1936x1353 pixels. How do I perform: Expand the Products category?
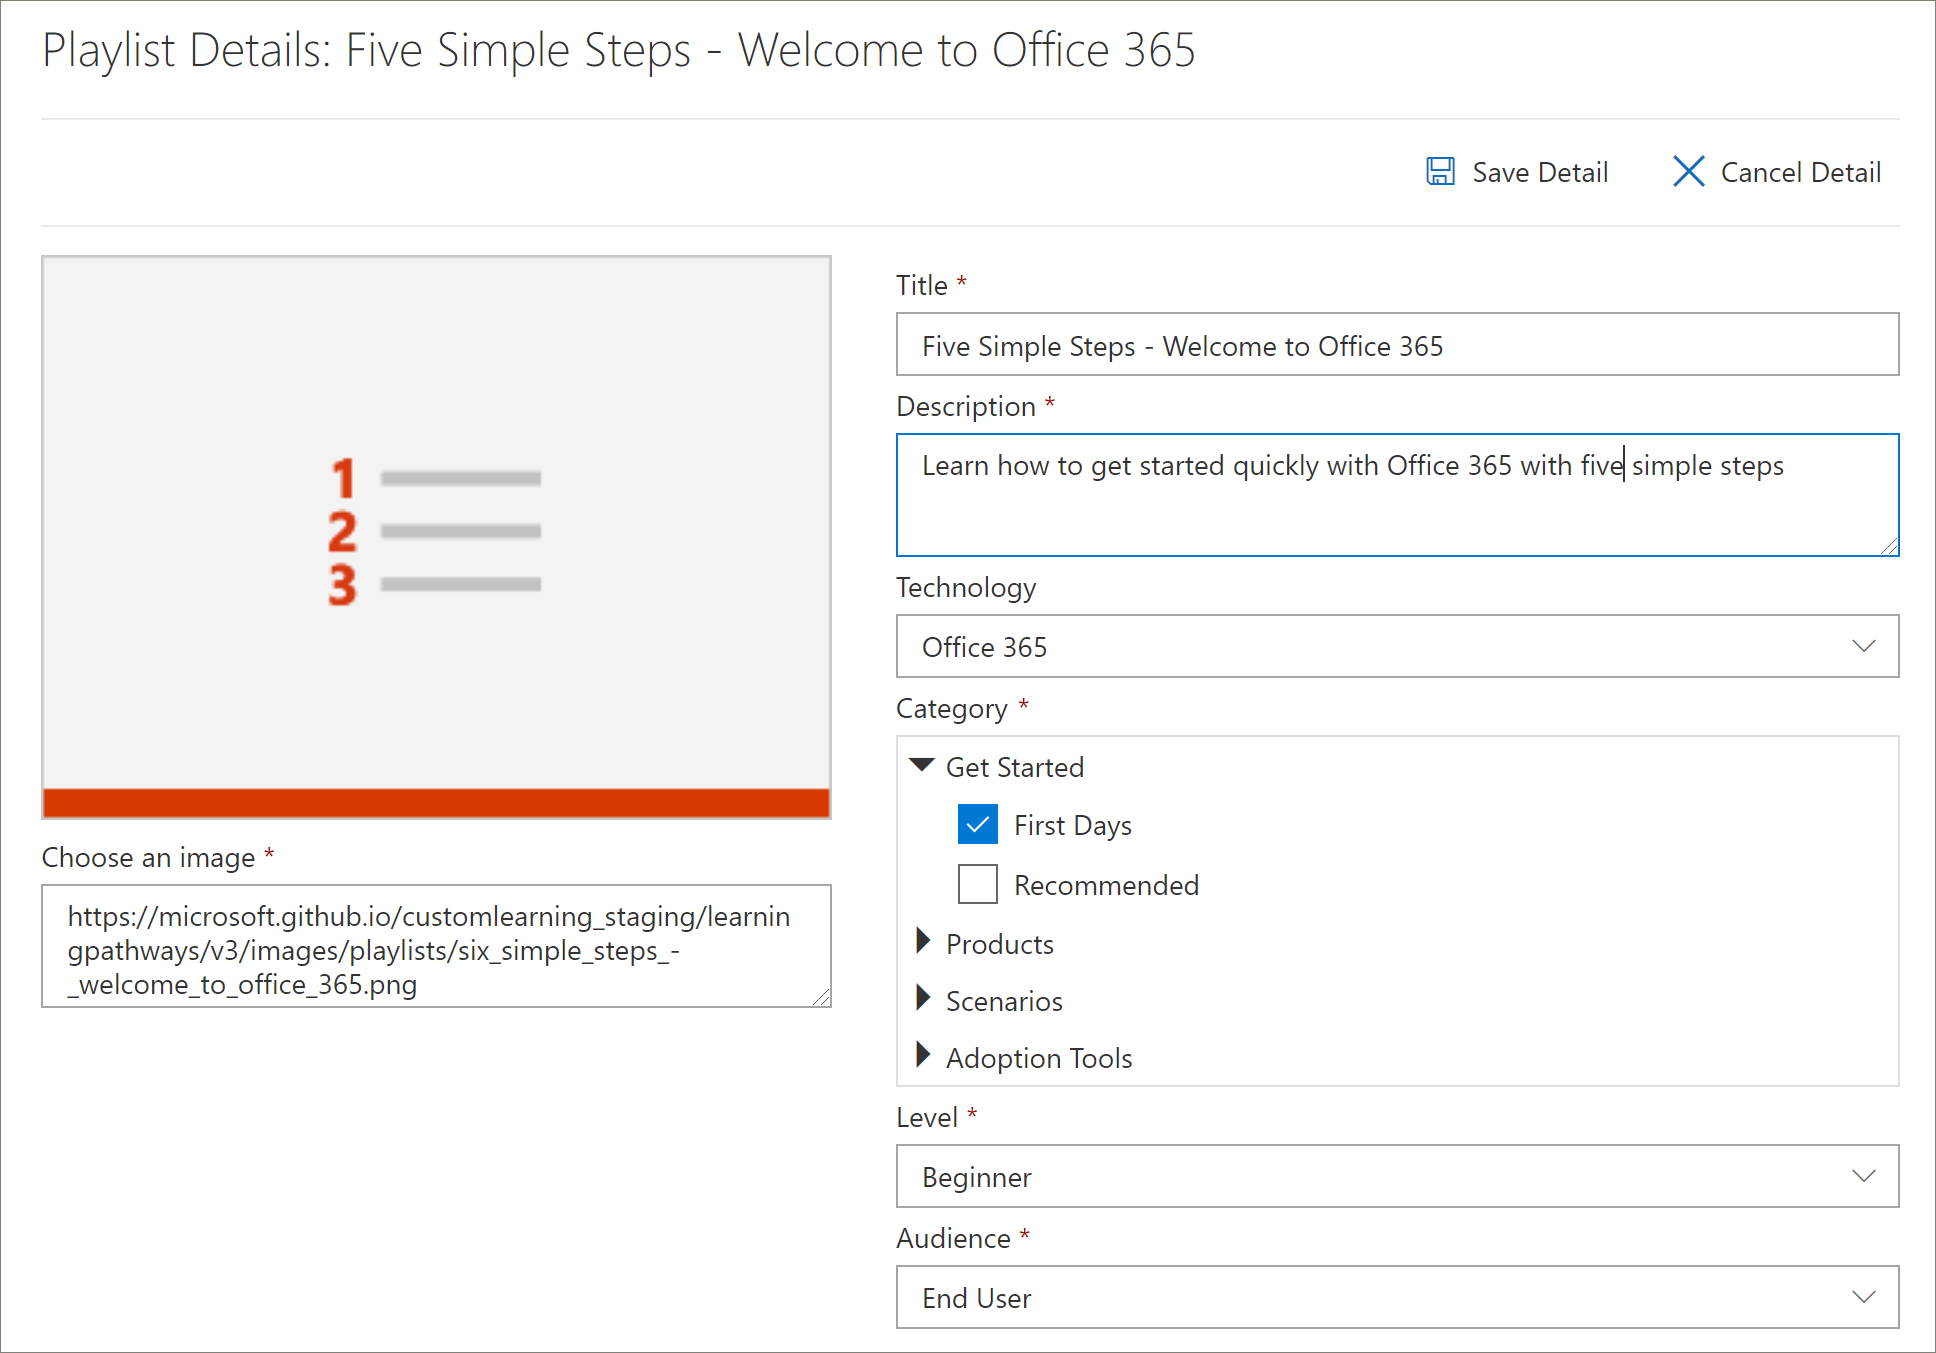923,942
